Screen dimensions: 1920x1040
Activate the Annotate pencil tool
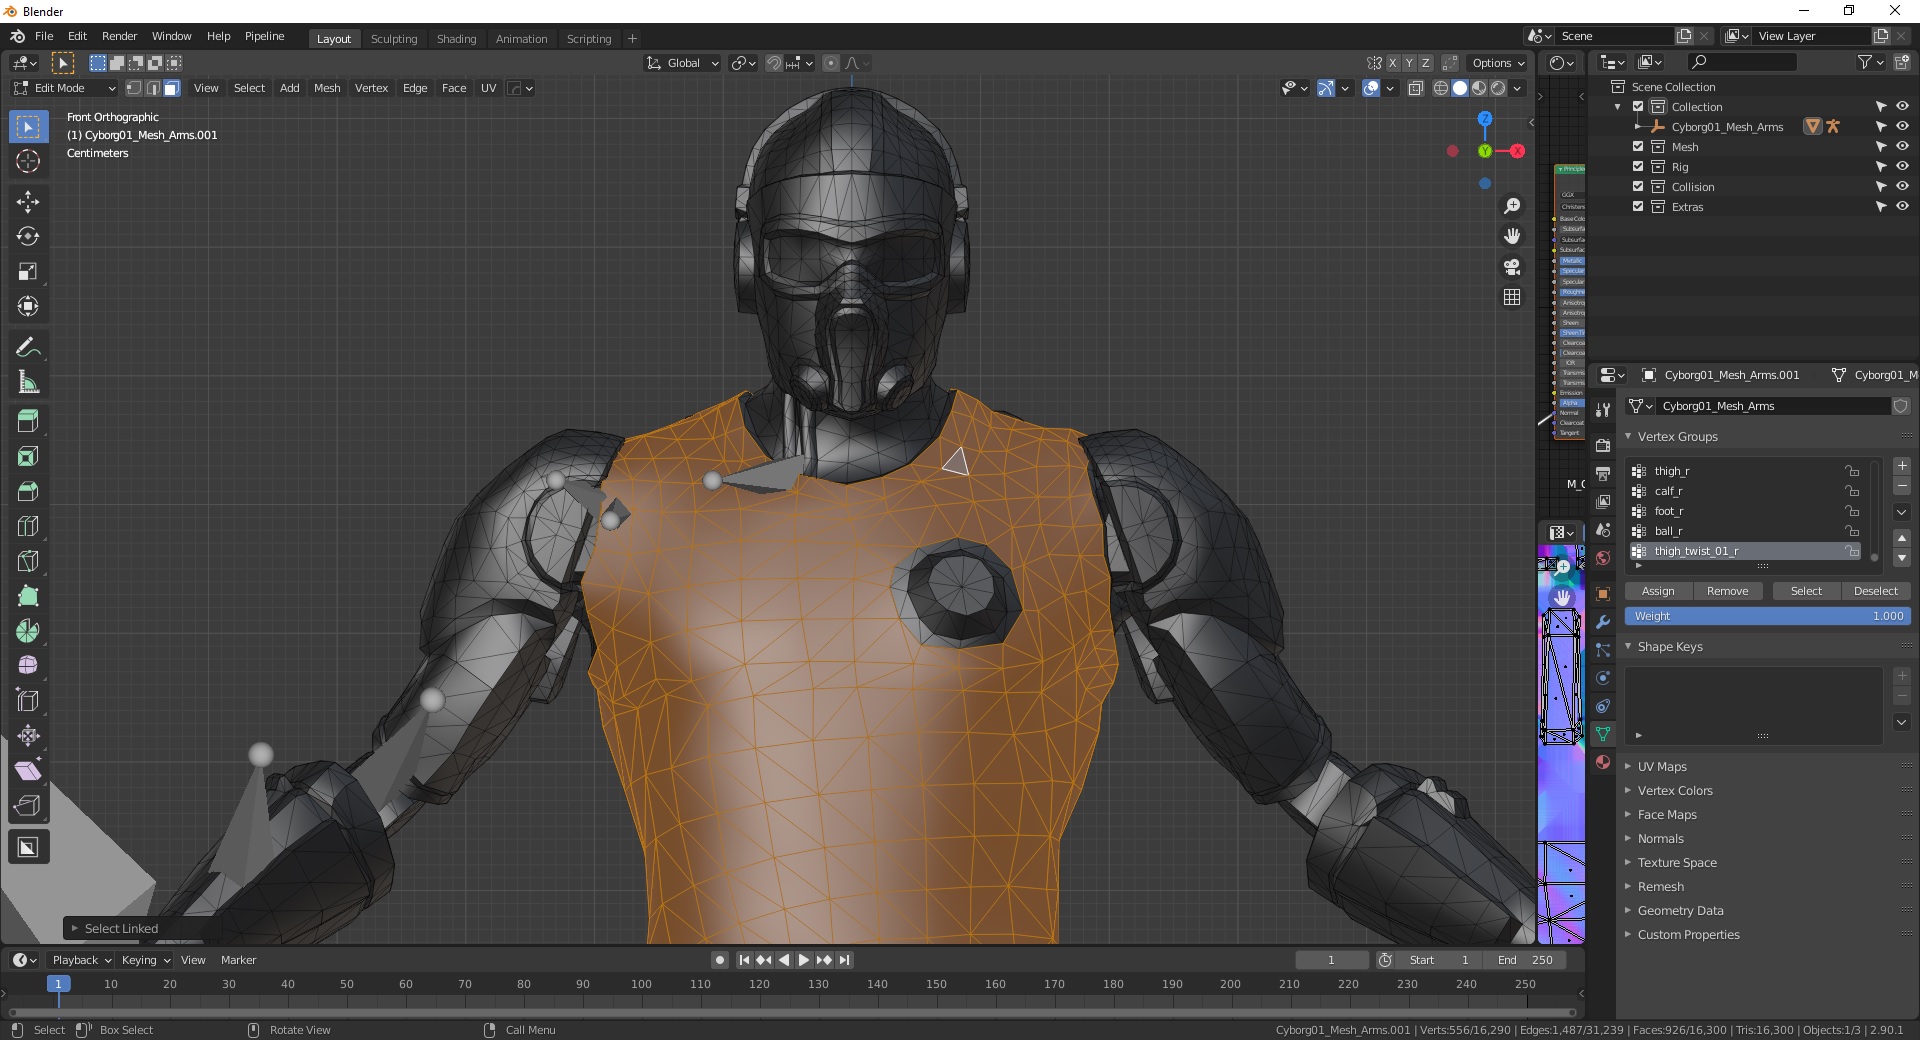(28, 347)
